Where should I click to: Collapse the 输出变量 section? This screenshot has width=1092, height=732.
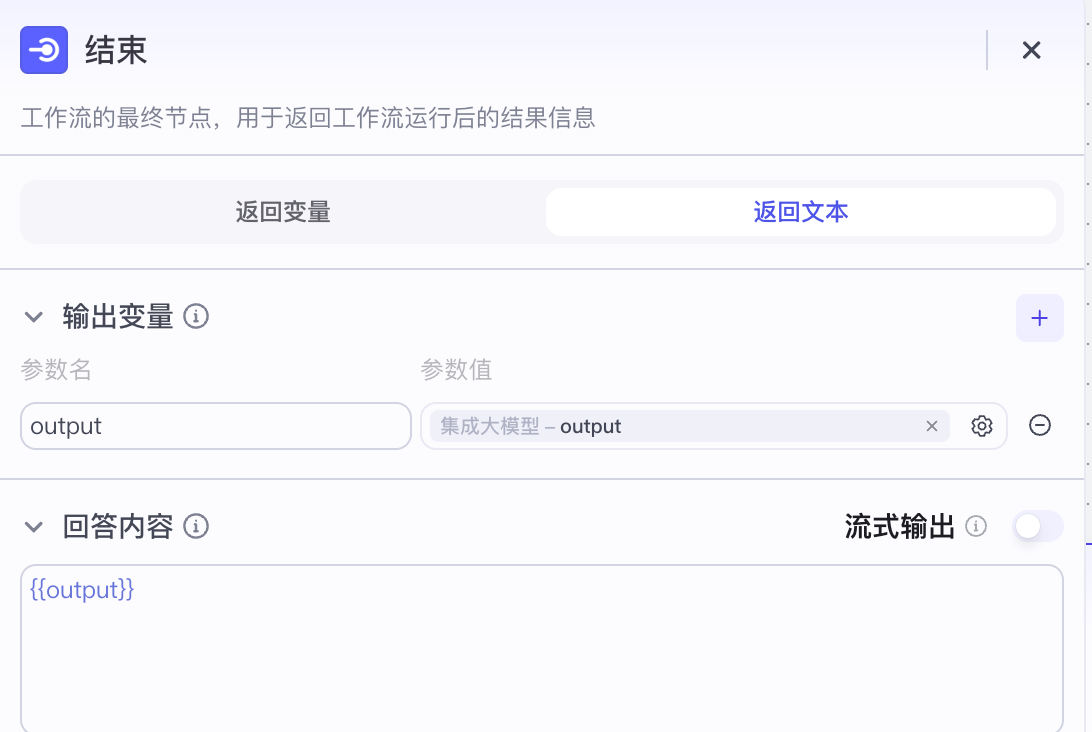pyautogui.click(x=33, y=316)
